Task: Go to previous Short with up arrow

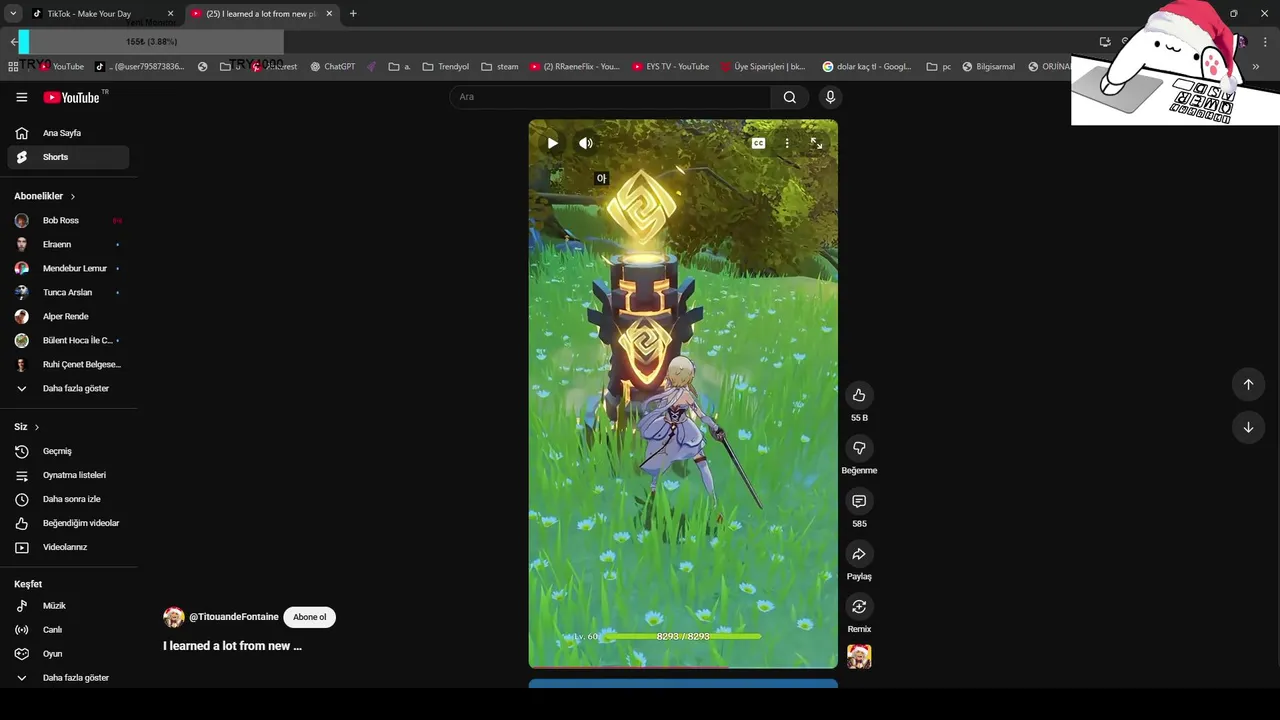Action: 1248,384
